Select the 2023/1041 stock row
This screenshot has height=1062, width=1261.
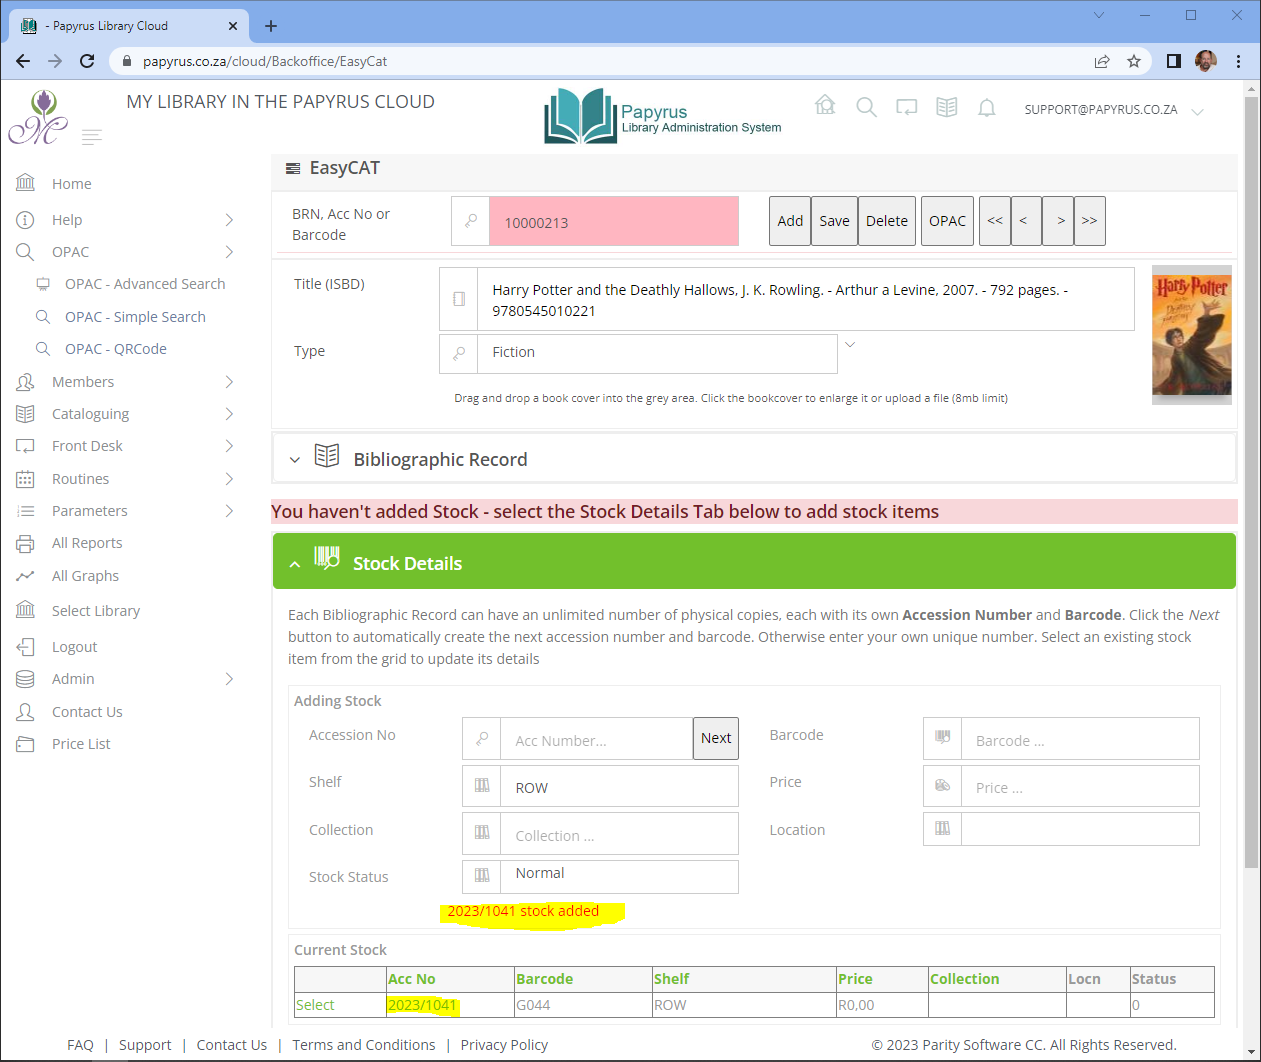click(315, 1005)
